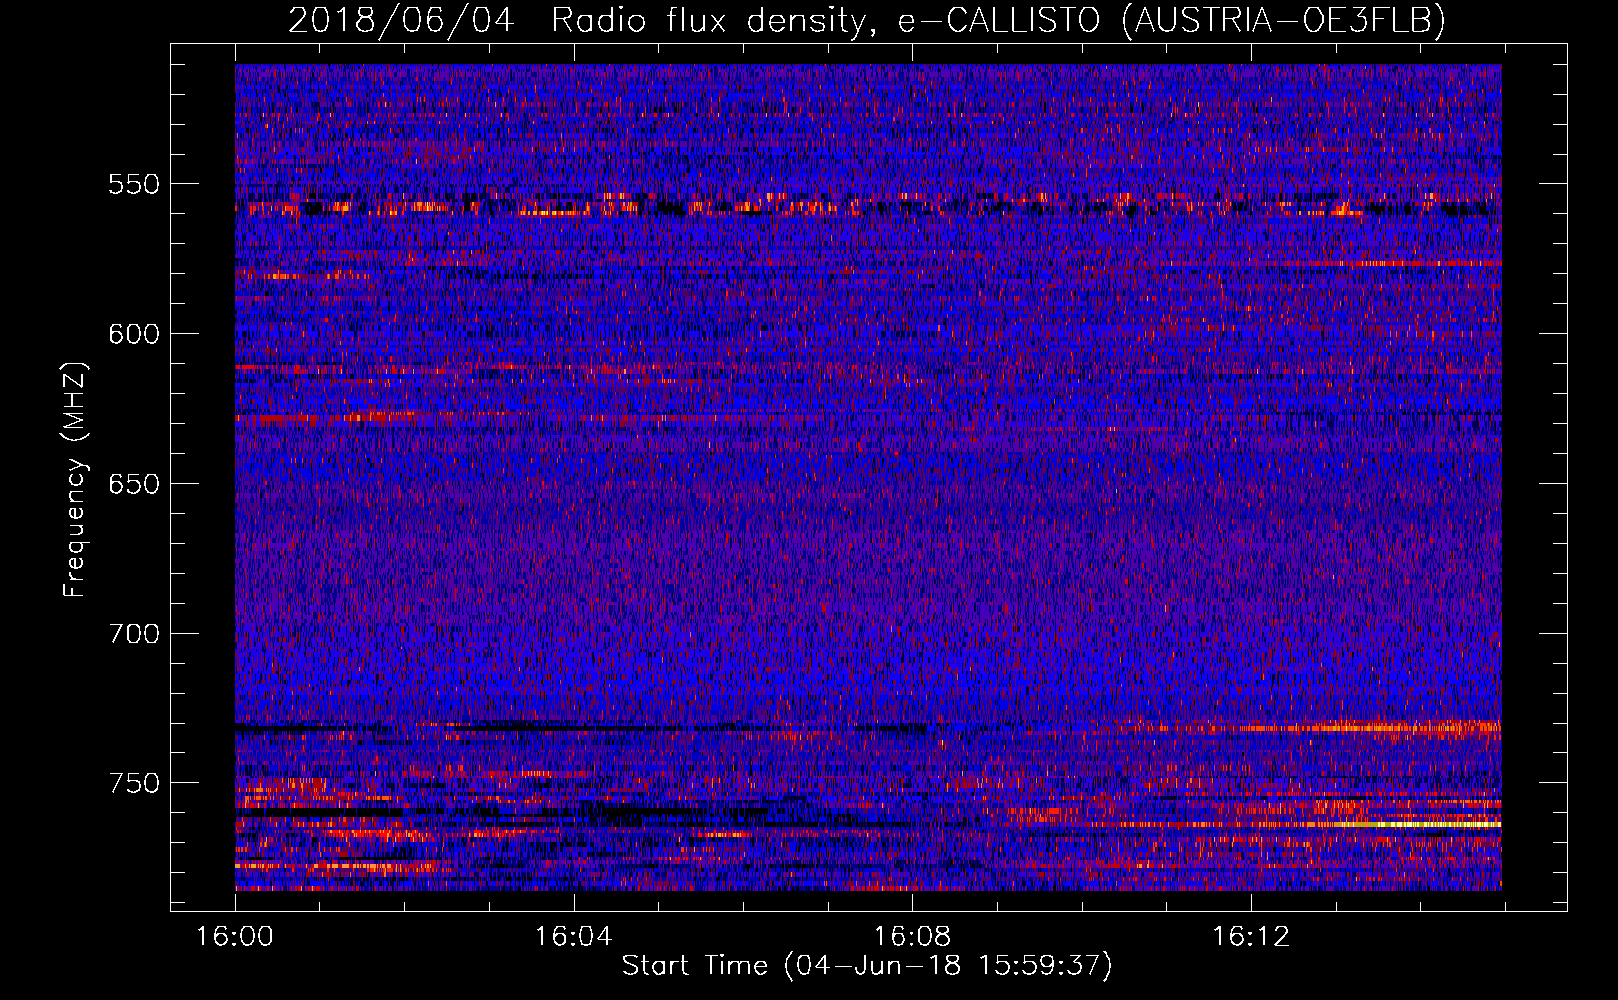Click the 'Frequency (MHZ)' axis title

[76, 479]
